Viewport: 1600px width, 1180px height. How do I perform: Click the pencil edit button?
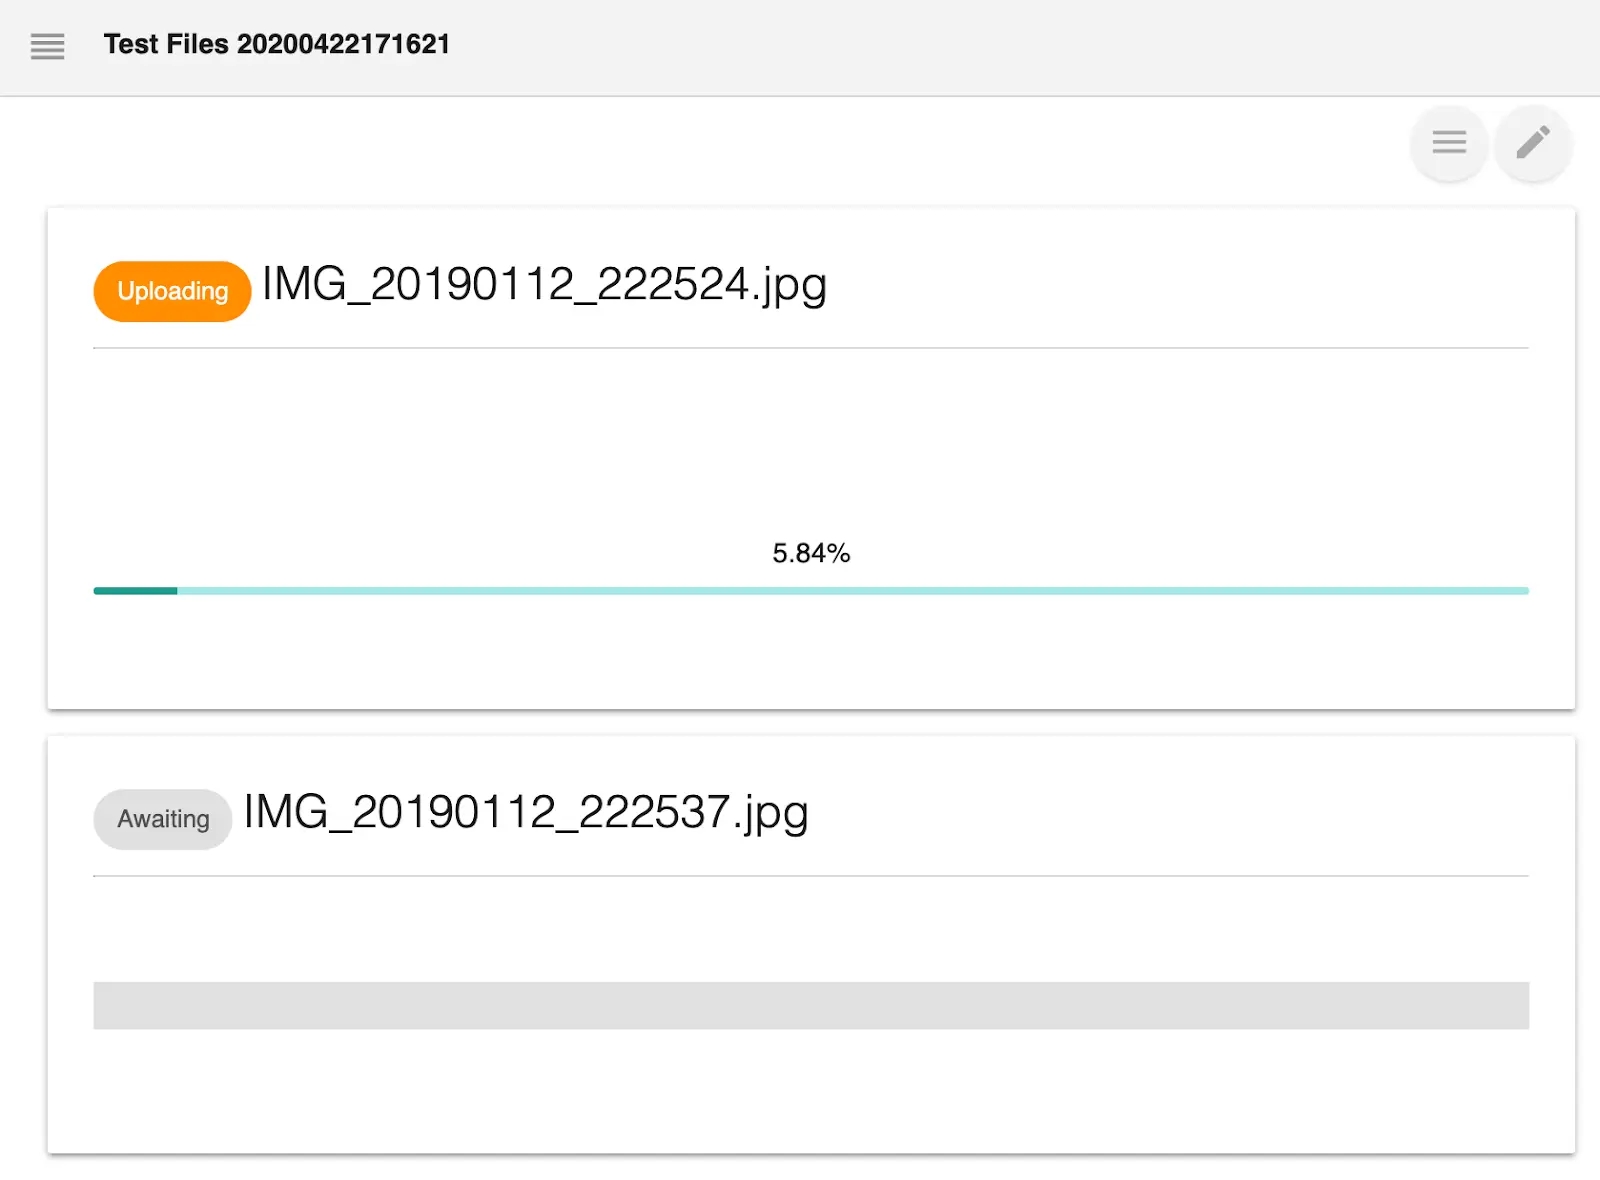coord(1532,143)
